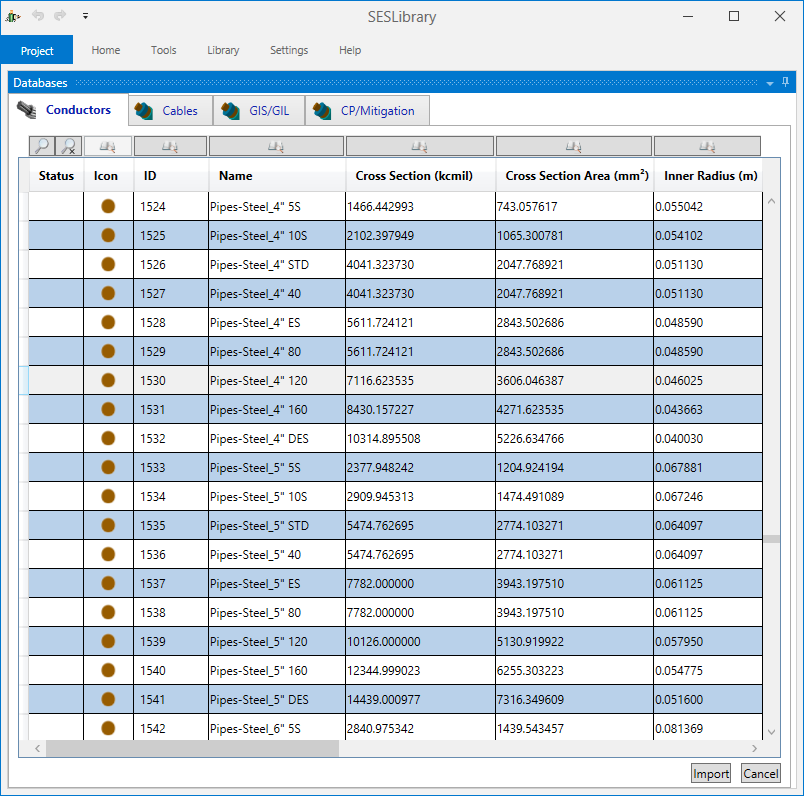The width and height of the screenshot is (804, 796).
Task: Click the undo arrow in title bar
Action: 38,16
